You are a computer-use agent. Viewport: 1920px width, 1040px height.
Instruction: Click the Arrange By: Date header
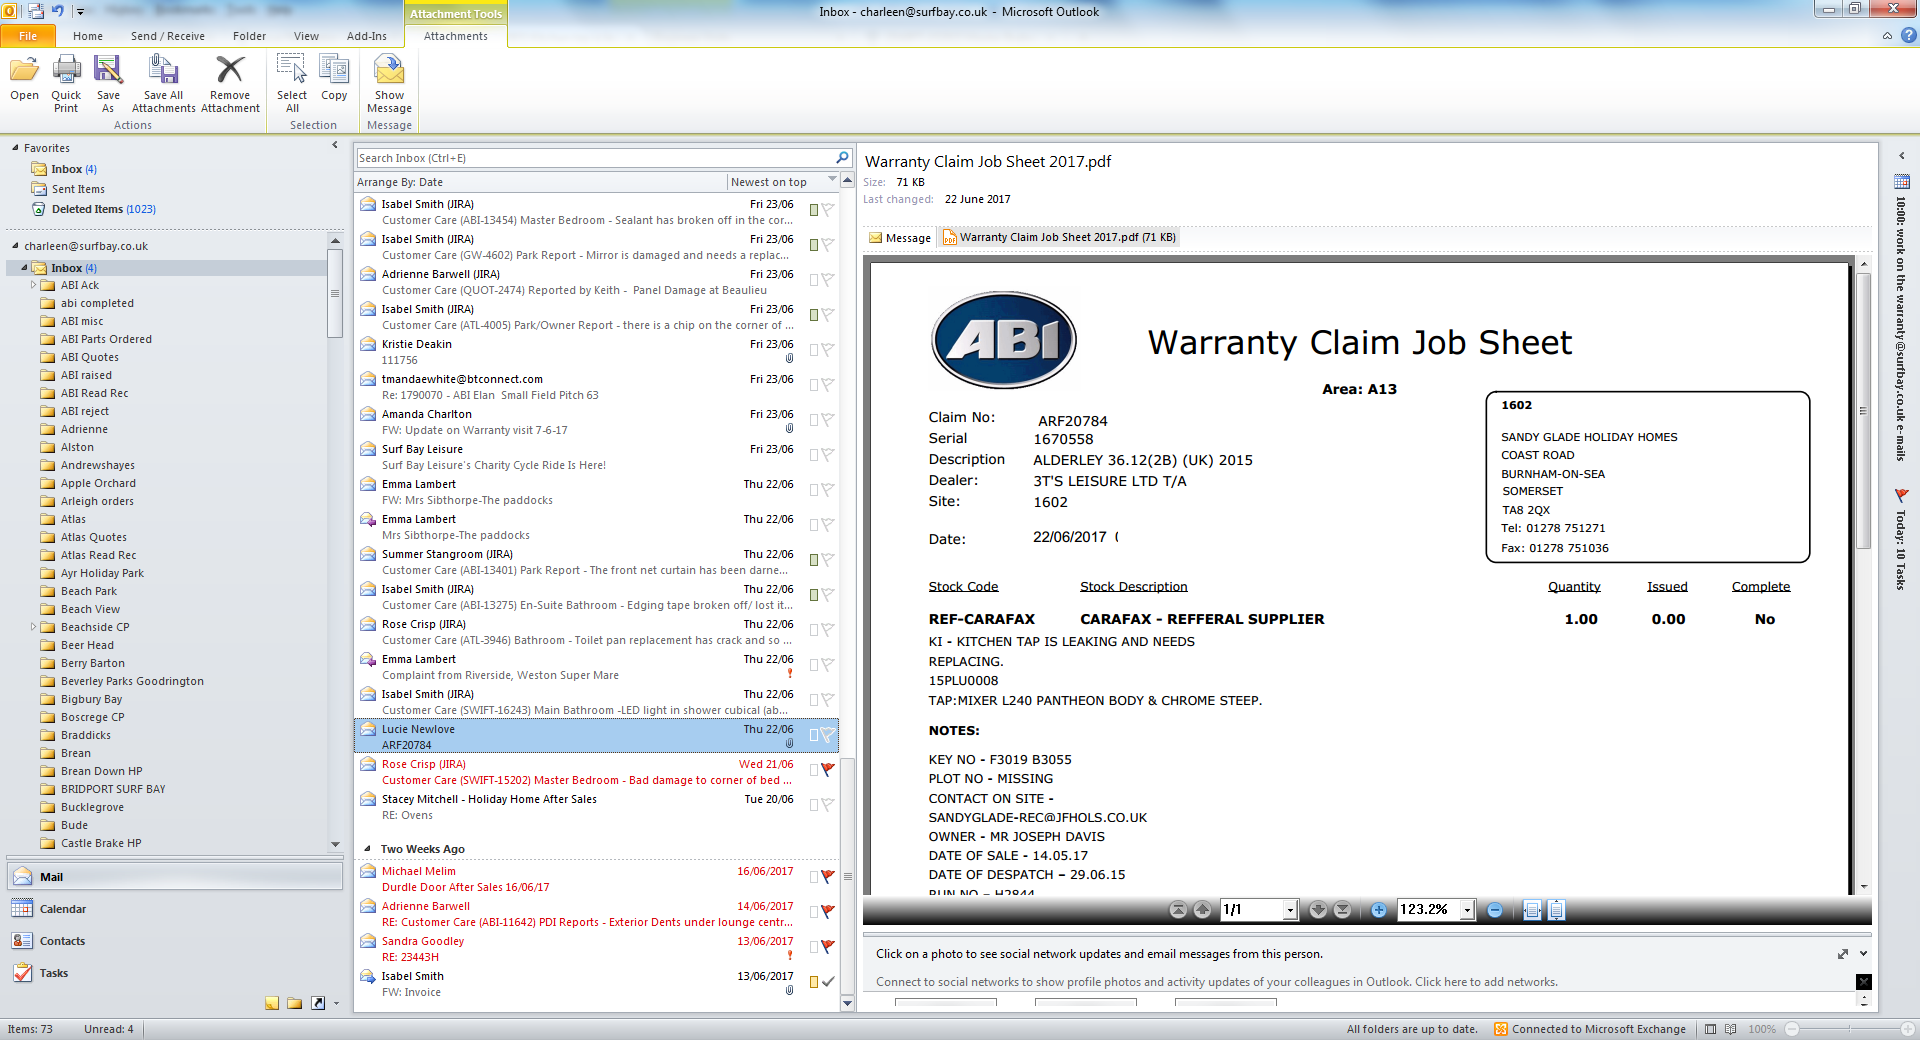[x=400, y=182]
